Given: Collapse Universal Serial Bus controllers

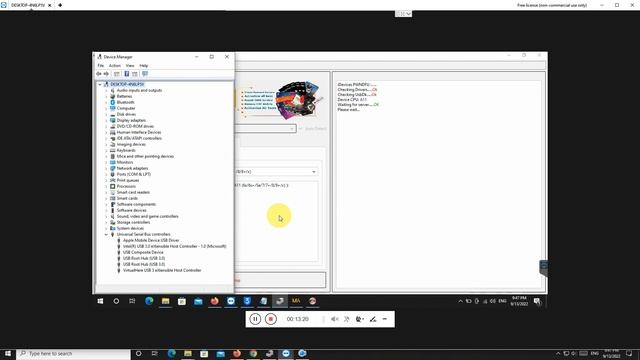Looking at the screenshot, I should (x=106, y=234).
